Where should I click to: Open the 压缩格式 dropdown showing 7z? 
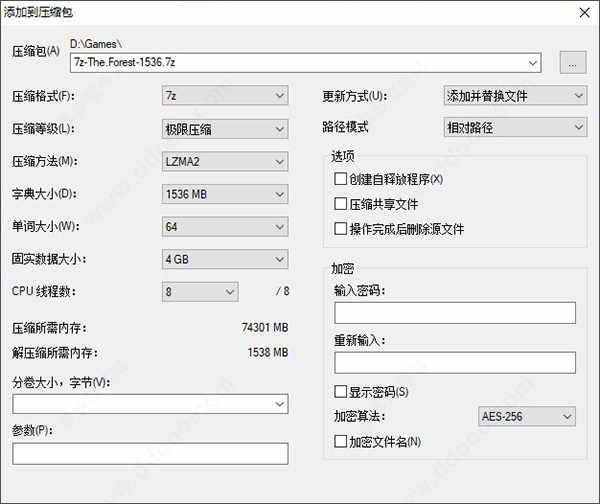tap(225, 95)
